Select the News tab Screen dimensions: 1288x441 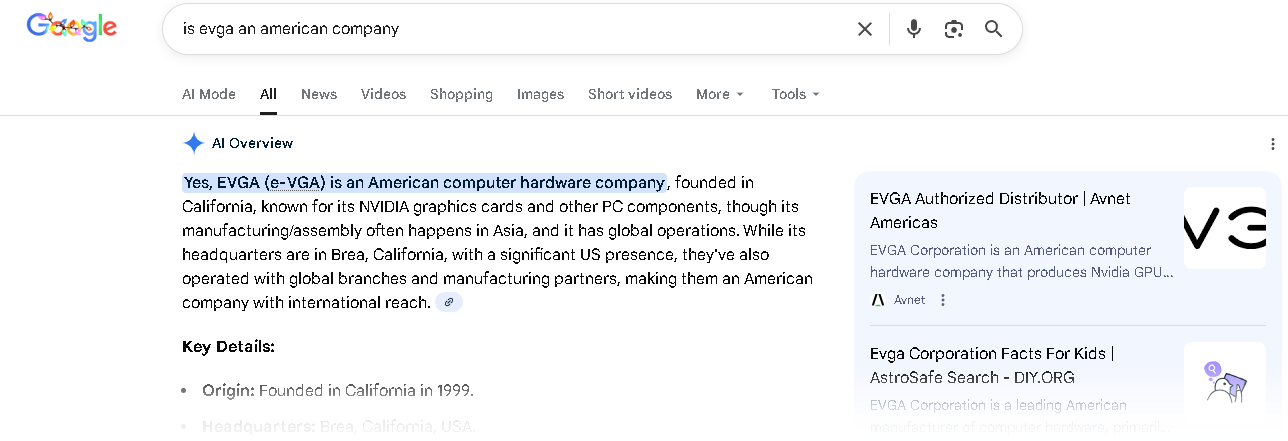coord(319,94)
